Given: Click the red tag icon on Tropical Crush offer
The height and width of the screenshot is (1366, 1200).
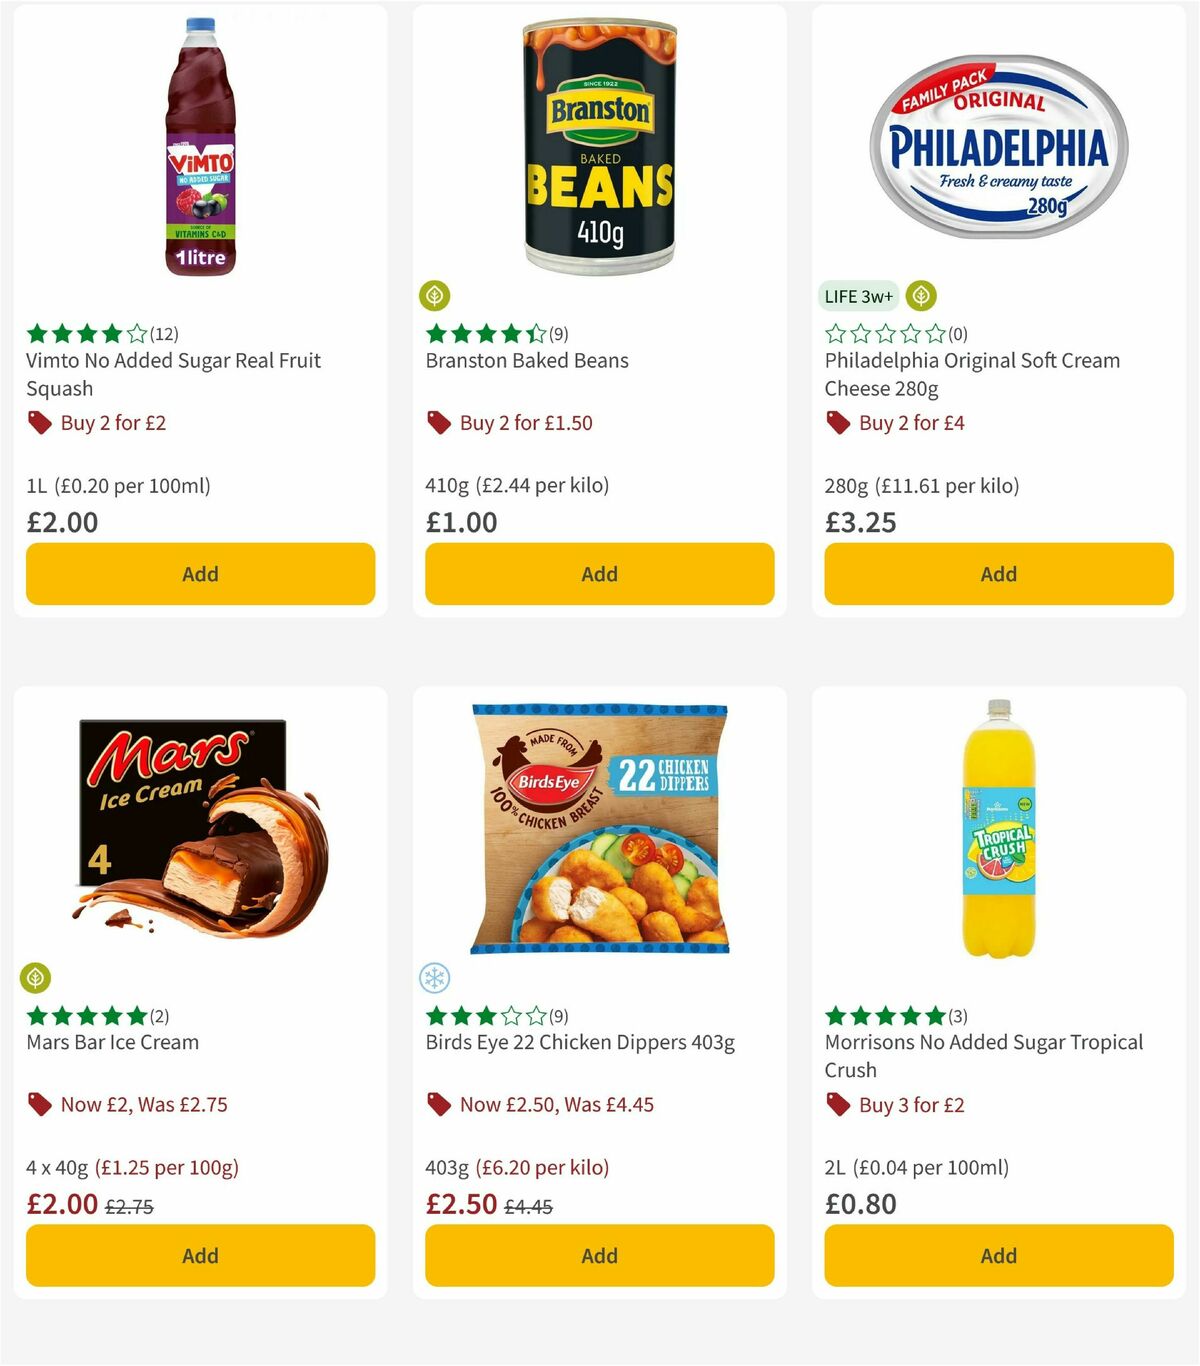Looking at the screenshot, I should (837, 1105).
